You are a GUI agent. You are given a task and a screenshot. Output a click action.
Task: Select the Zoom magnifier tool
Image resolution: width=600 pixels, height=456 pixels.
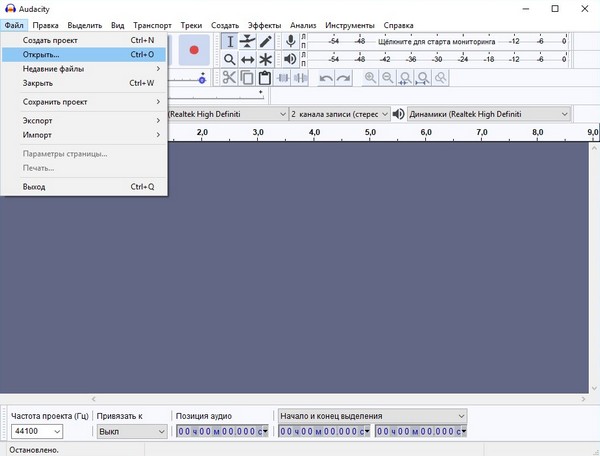coord(229,60)
